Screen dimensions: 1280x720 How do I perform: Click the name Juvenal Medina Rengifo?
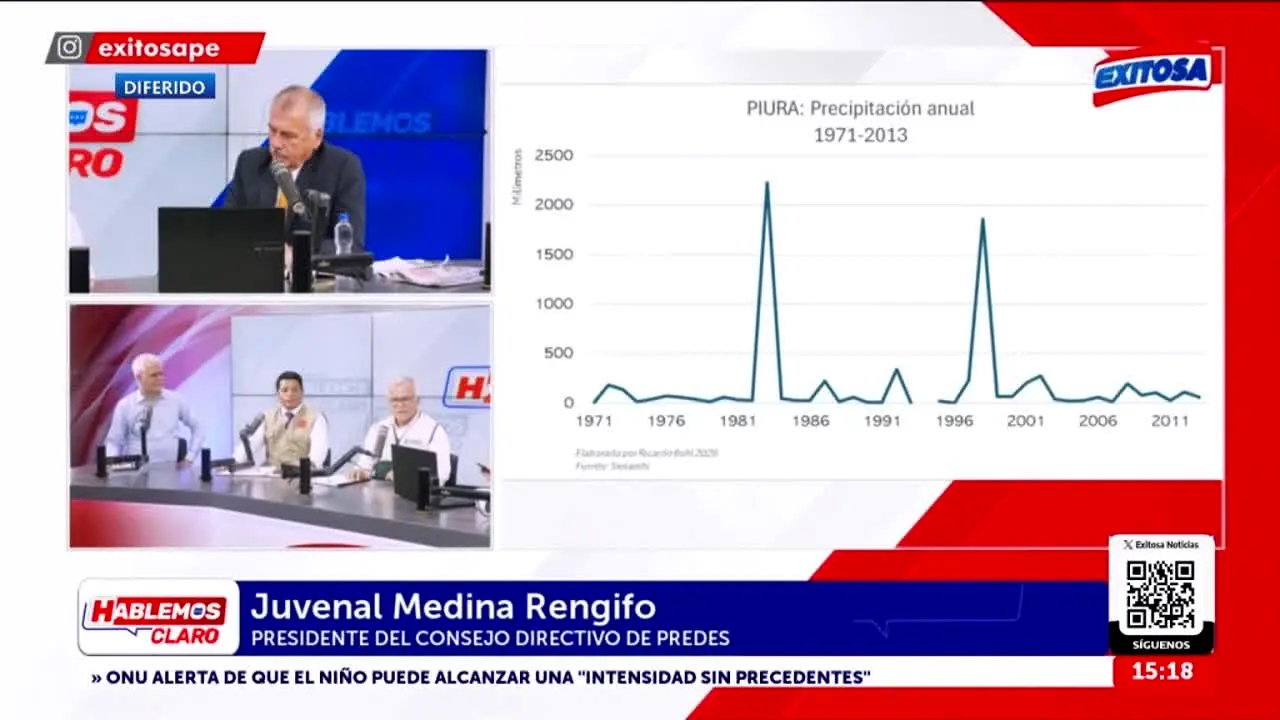click(x=453, y=606)
